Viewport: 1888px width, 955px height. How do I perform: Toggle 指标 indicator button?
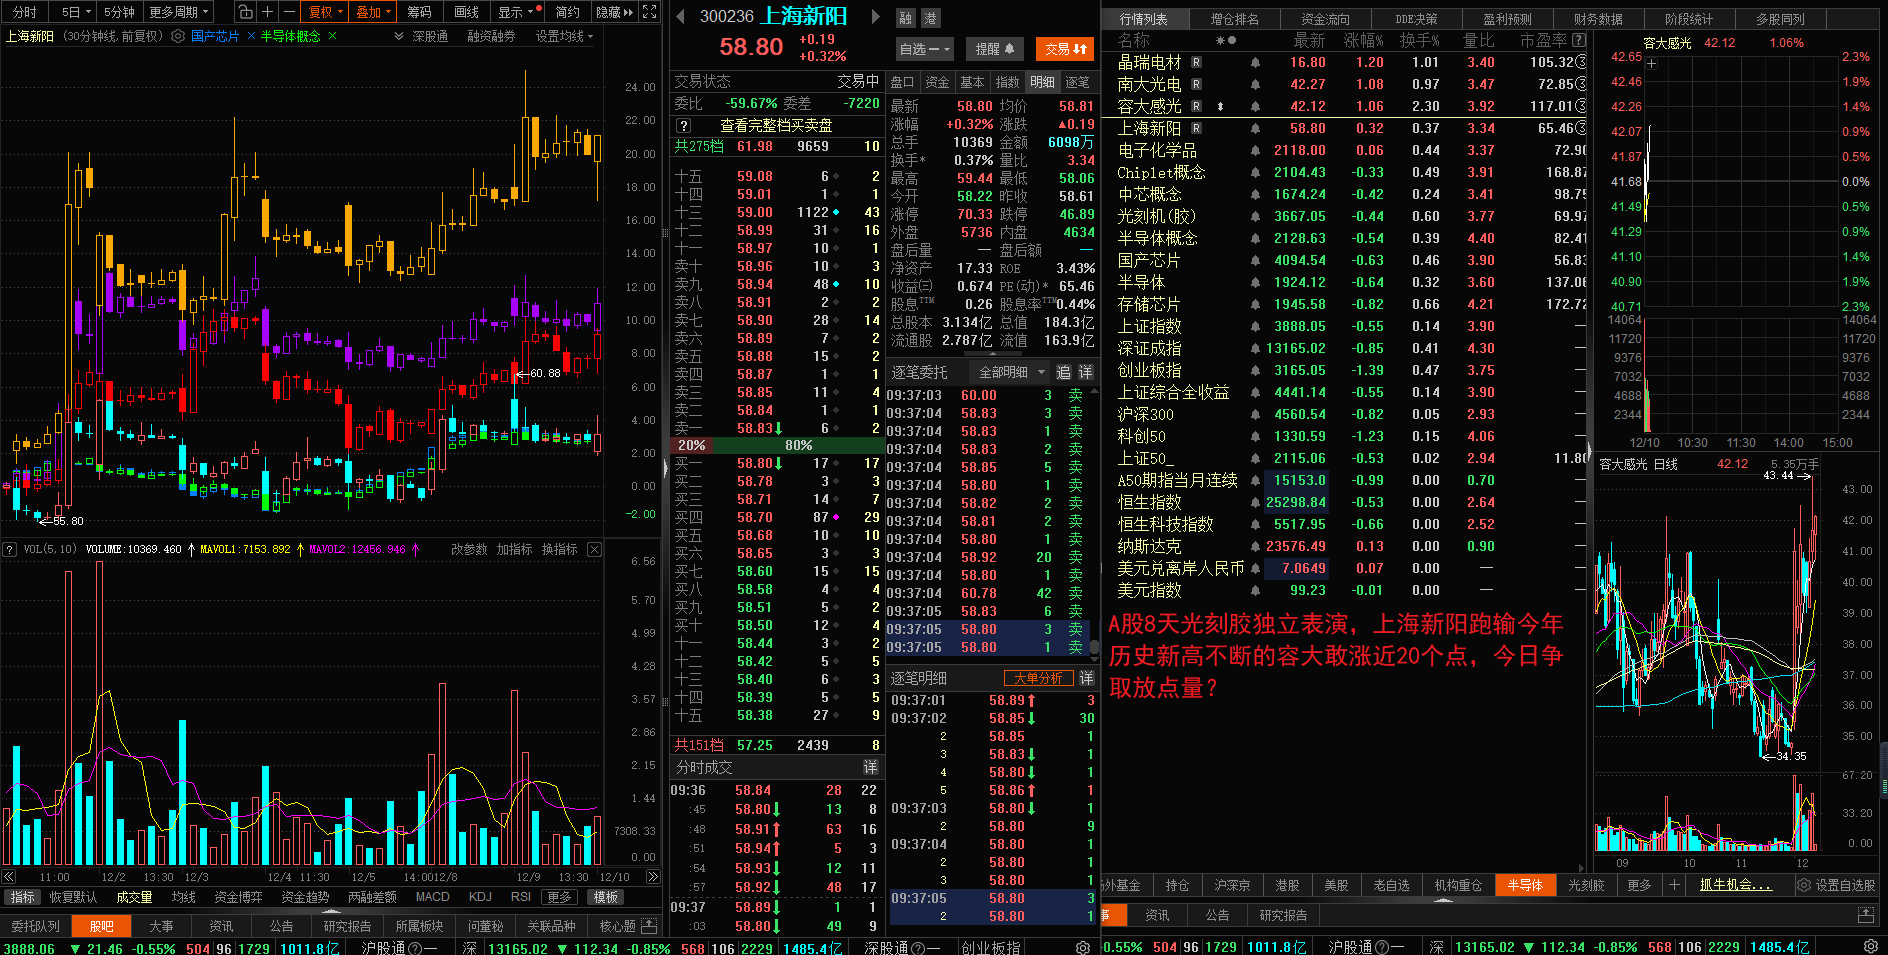pos(22,897)
